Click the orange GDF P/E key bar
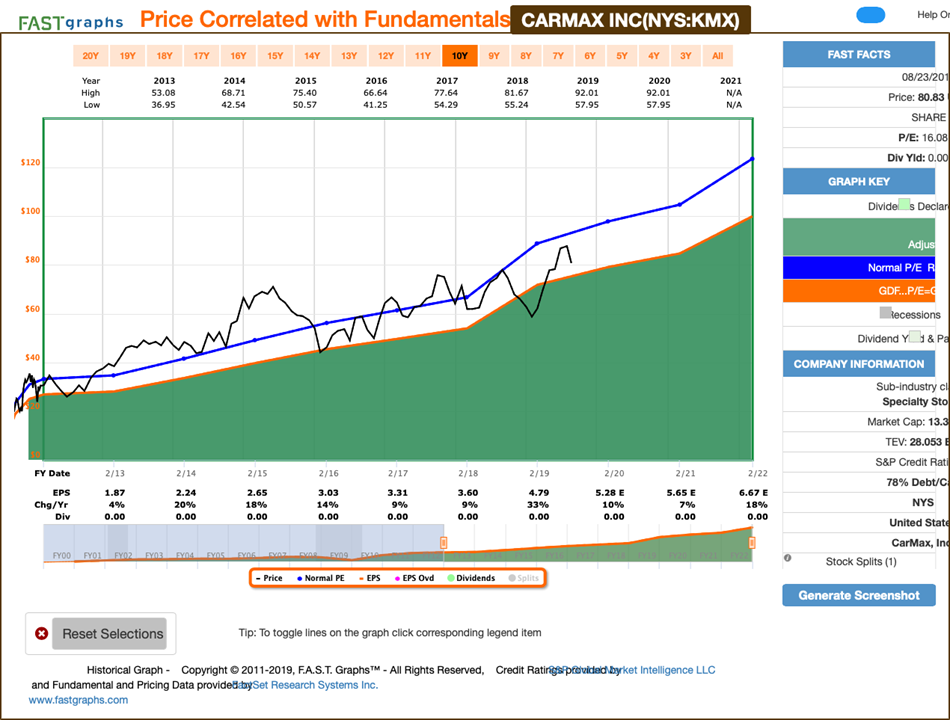 (x=859, y=291)
